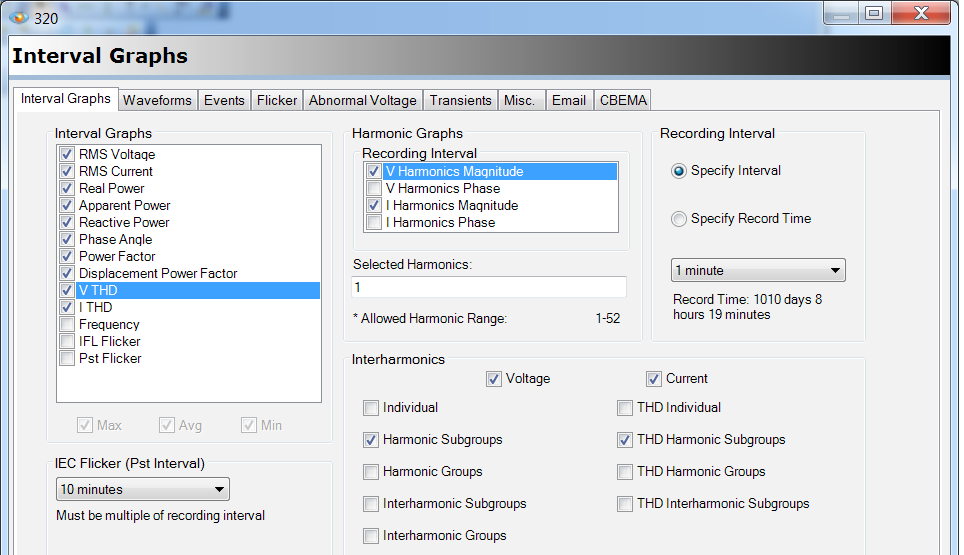Viewport: 964px width, 555px height.
Task: Uncheck the I THD checkbox
Action: click(x=67, y=307)
